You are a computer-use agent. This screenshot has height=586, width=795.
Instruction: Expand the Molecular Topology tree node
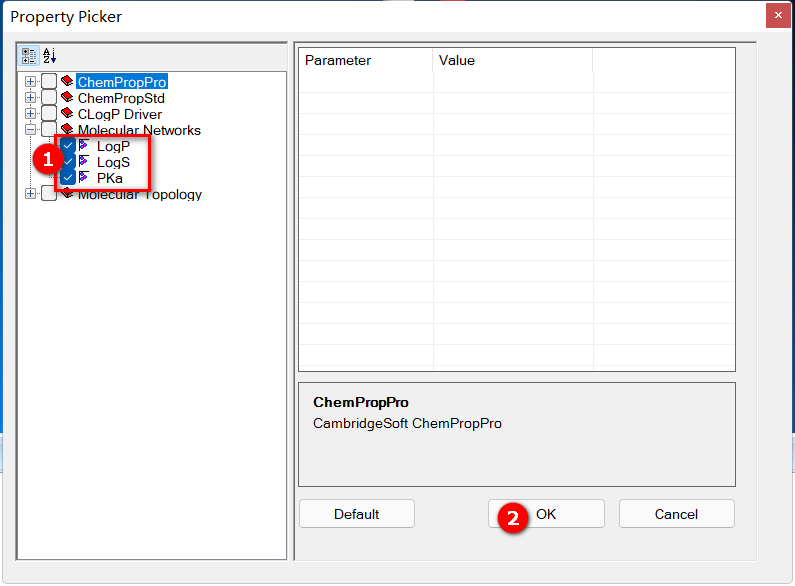pos(30,193)
